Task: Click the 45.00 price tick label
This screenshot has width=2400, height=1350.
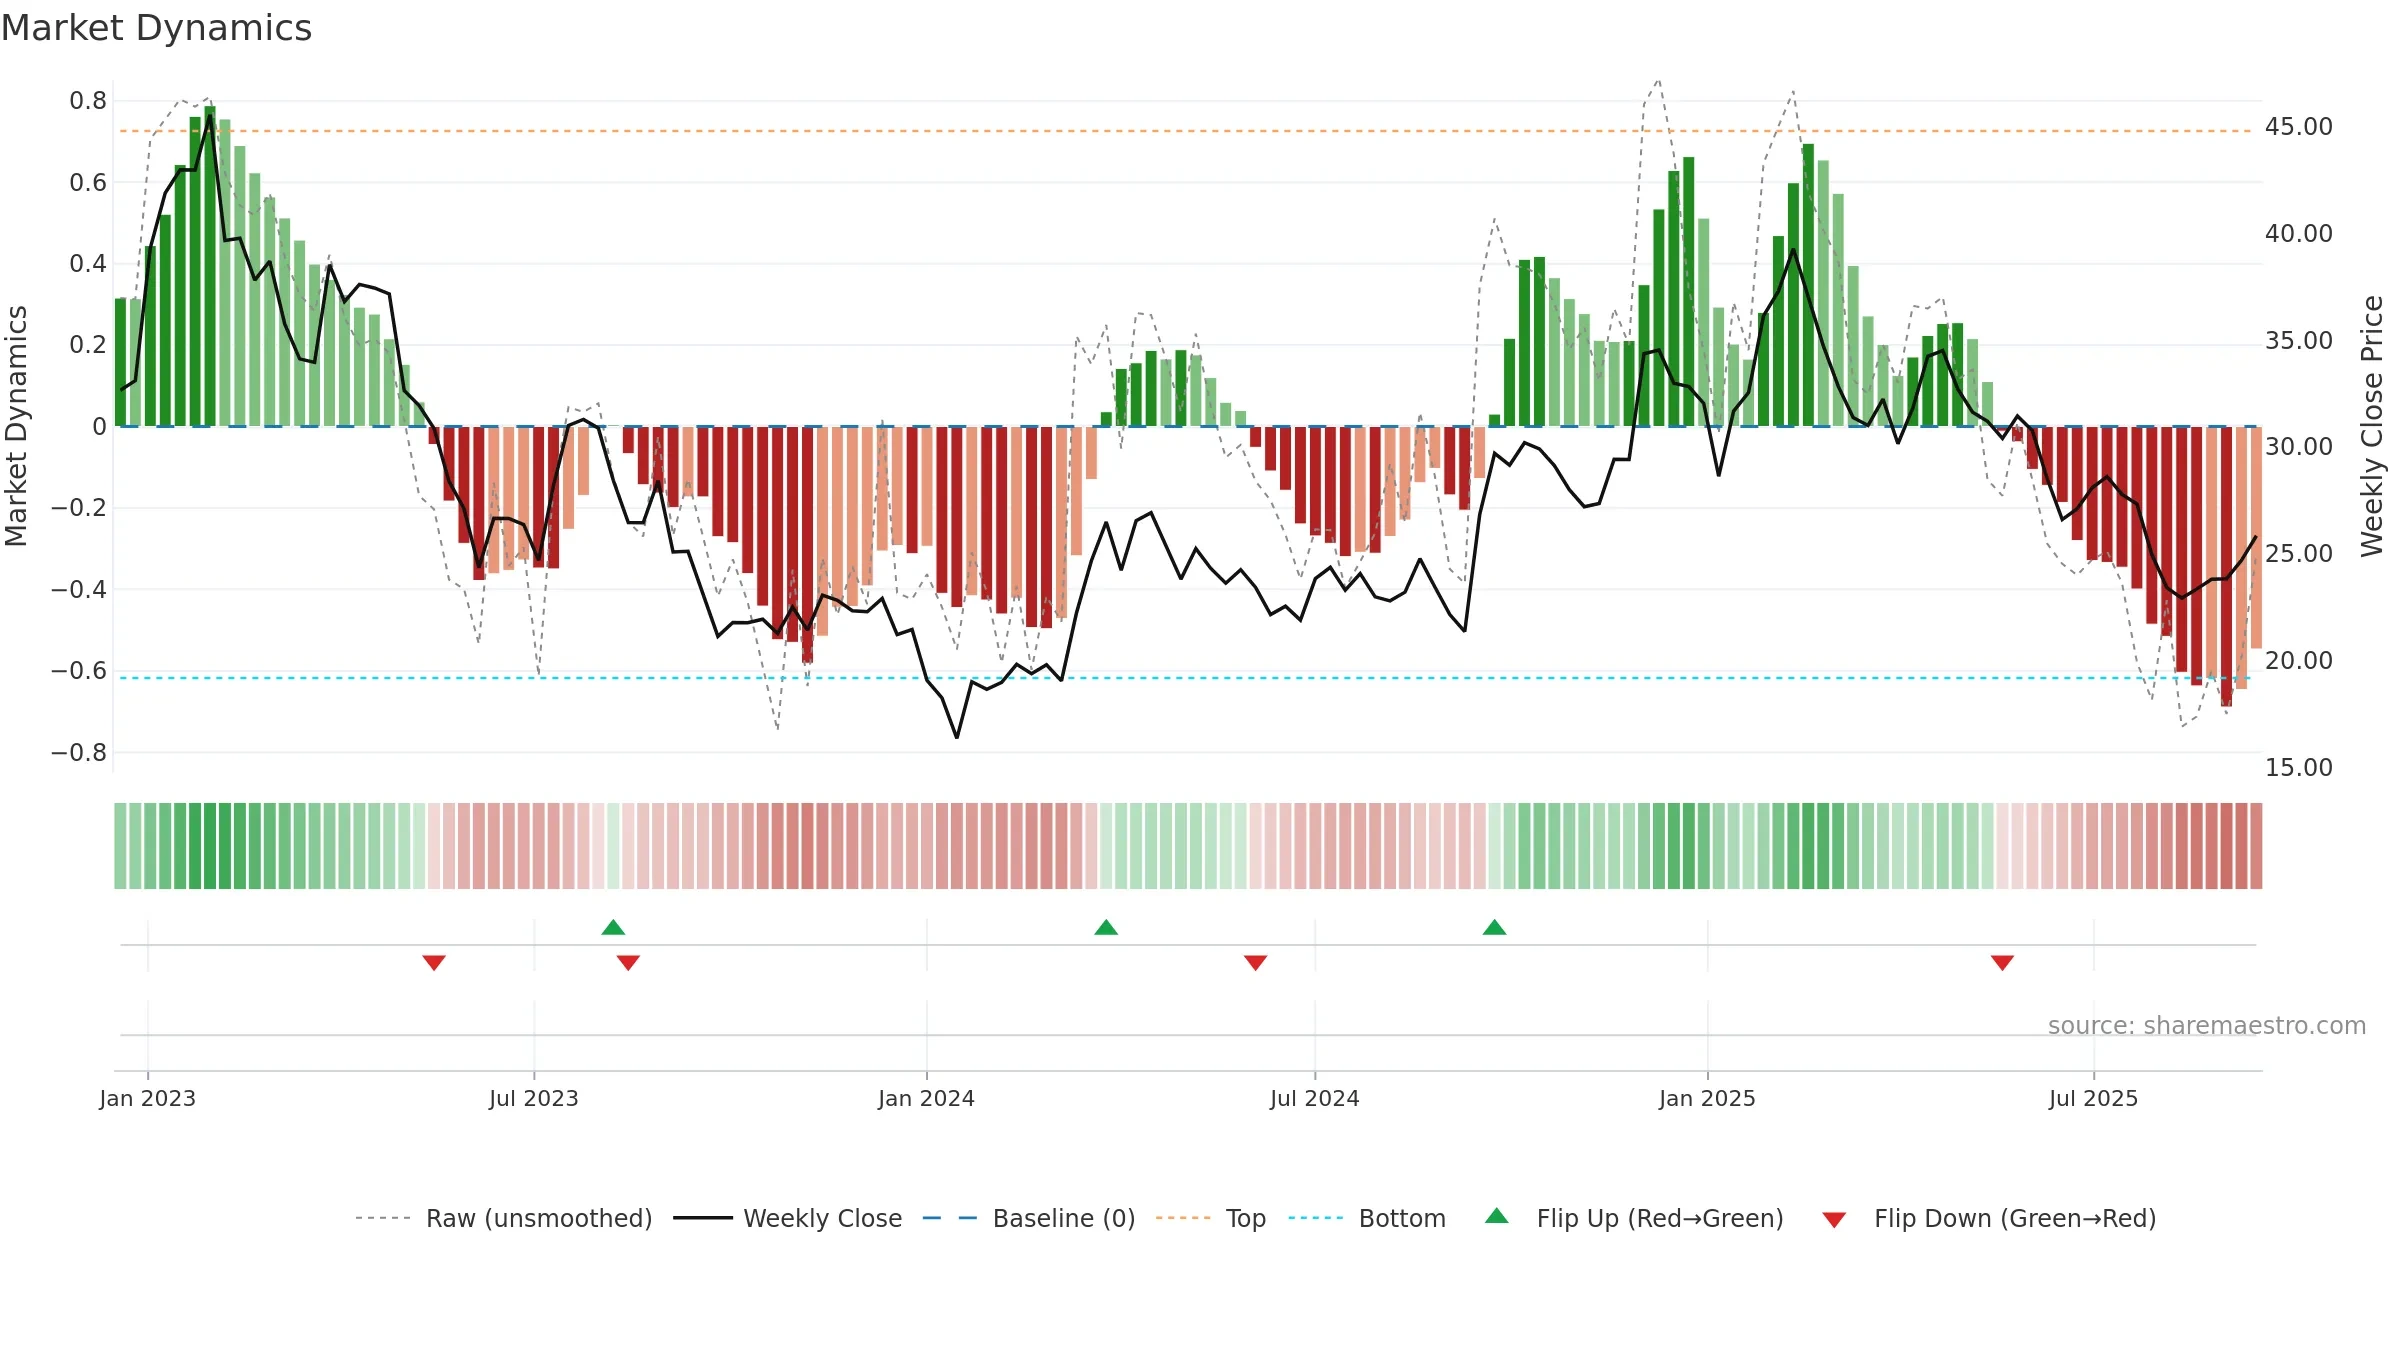Action: tap(2299, 127)
